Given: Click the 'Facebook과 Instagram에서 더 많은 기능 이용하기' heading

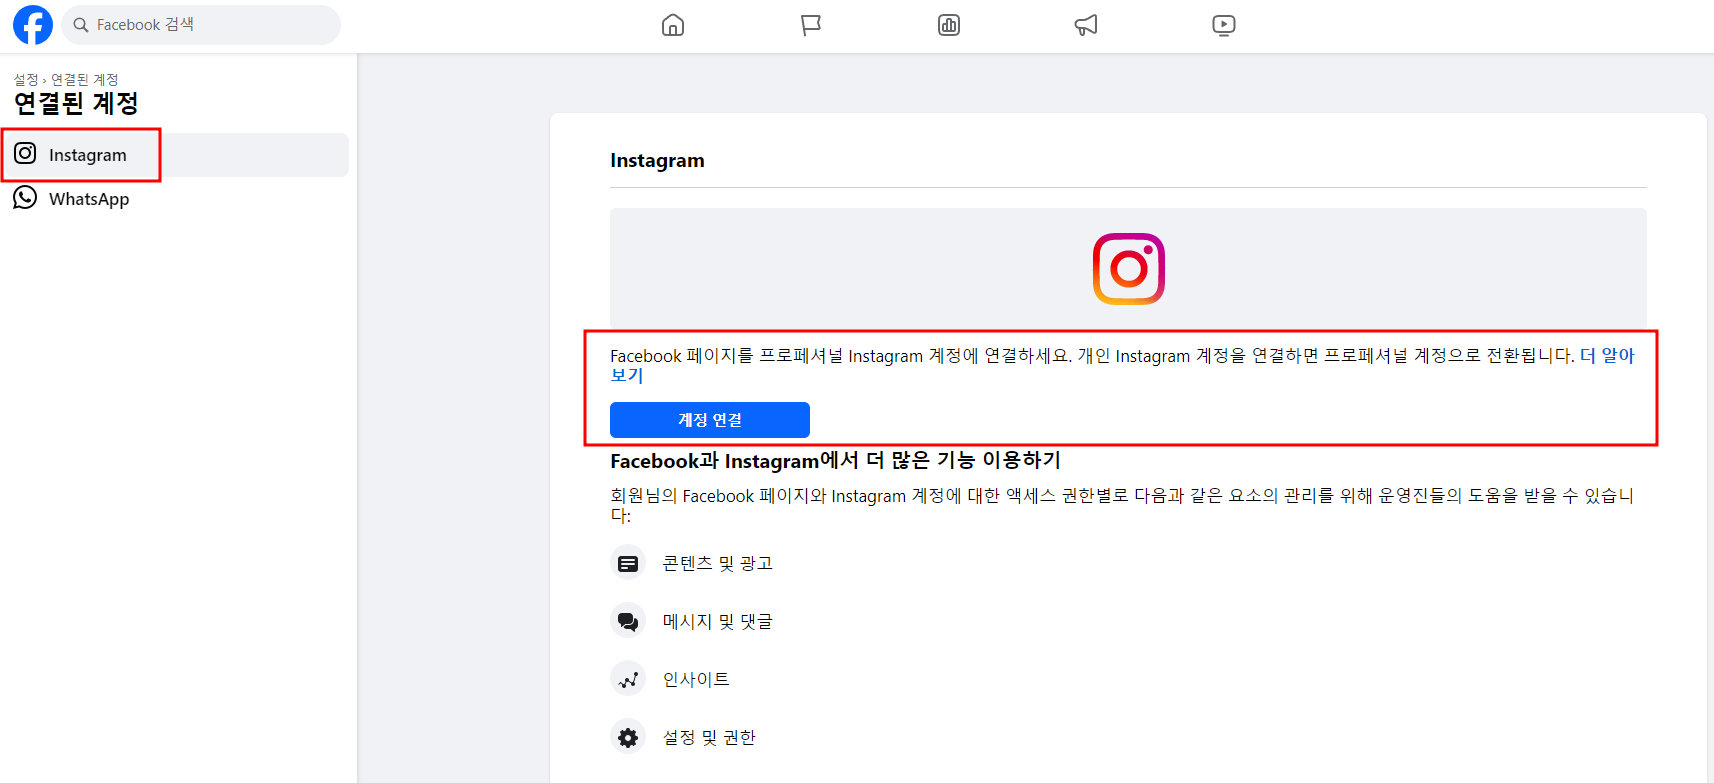Looking at the screenshot, I should point(835,460).
